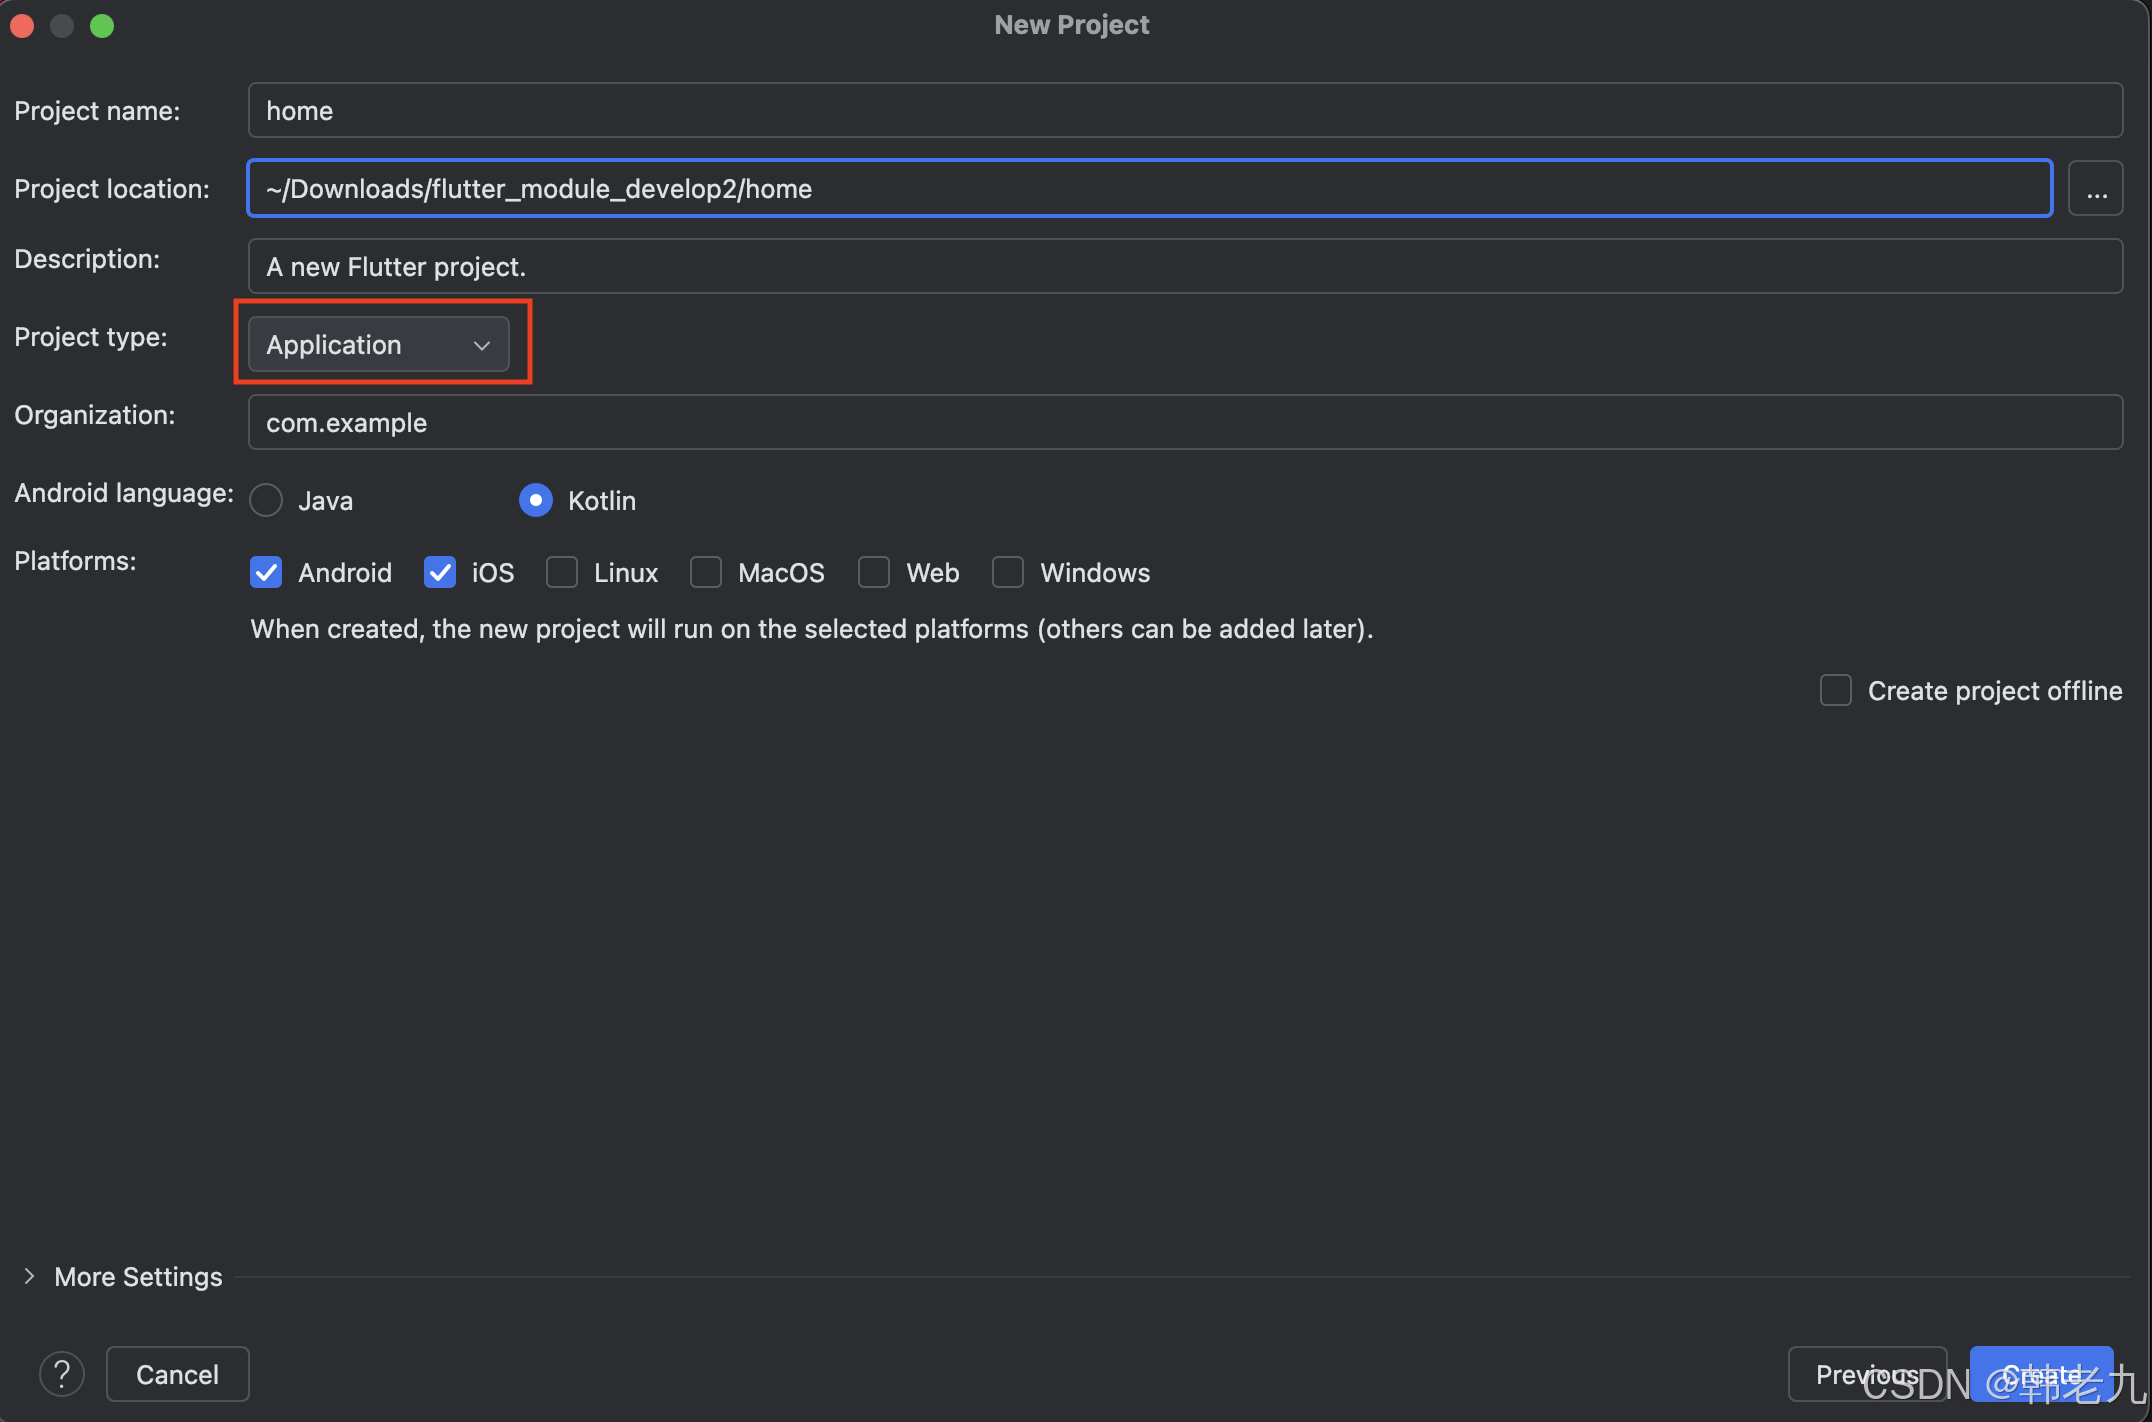Uncheck the Android platform checkbox
Screen dimensions: 2152x1422
coord(266,572)
